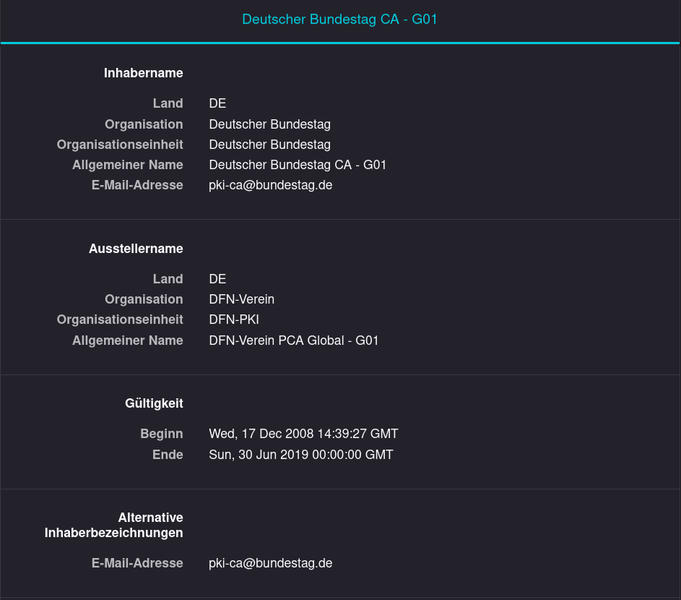Click the Ende label under Gültigkeit
Screen dimensions: 681x600
pos(167,455)
